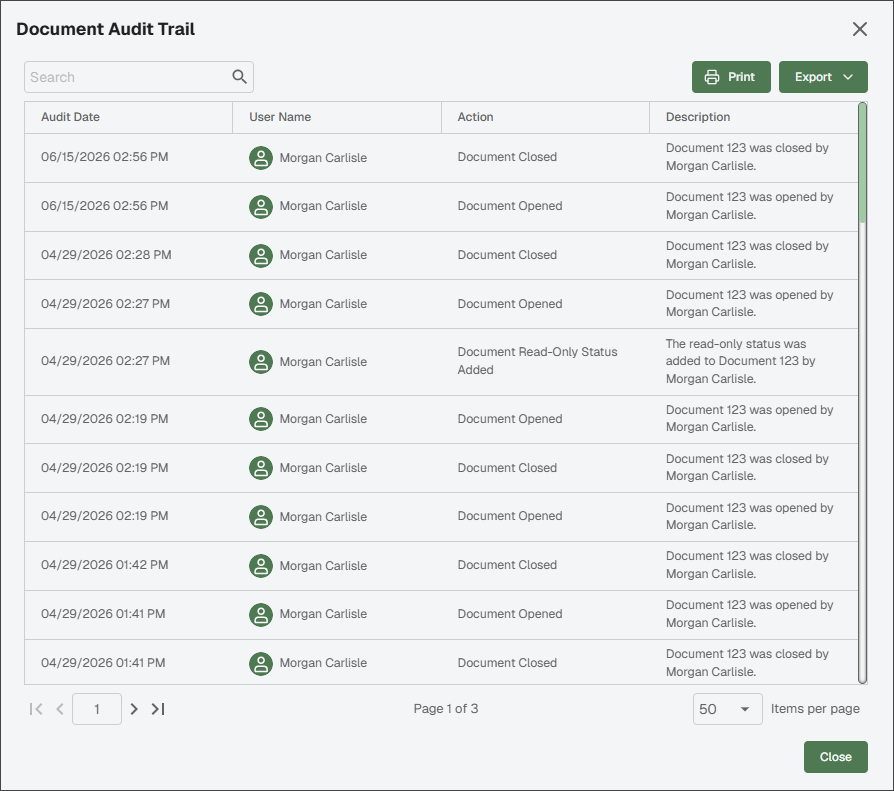Click the 'Items per page' label
Viewport: 894px width, 791px height.
click(815, 708)
